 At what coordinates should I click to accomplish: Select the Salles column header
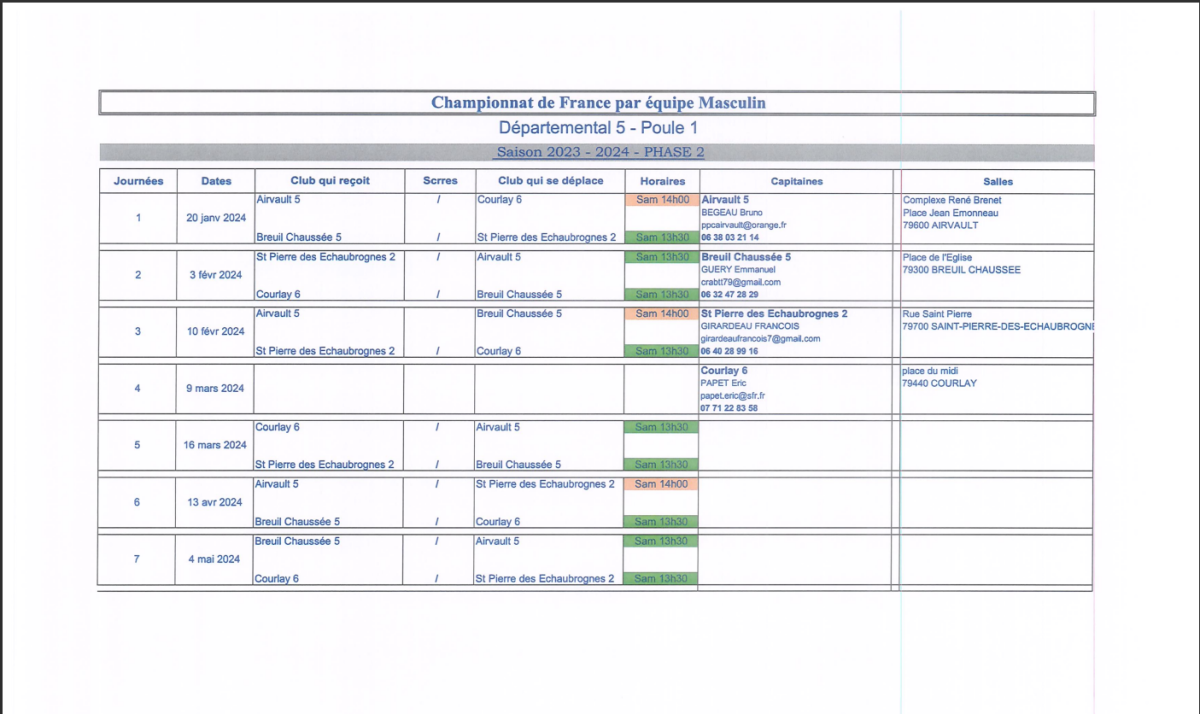pyautogui.click(x=997, y=181)
